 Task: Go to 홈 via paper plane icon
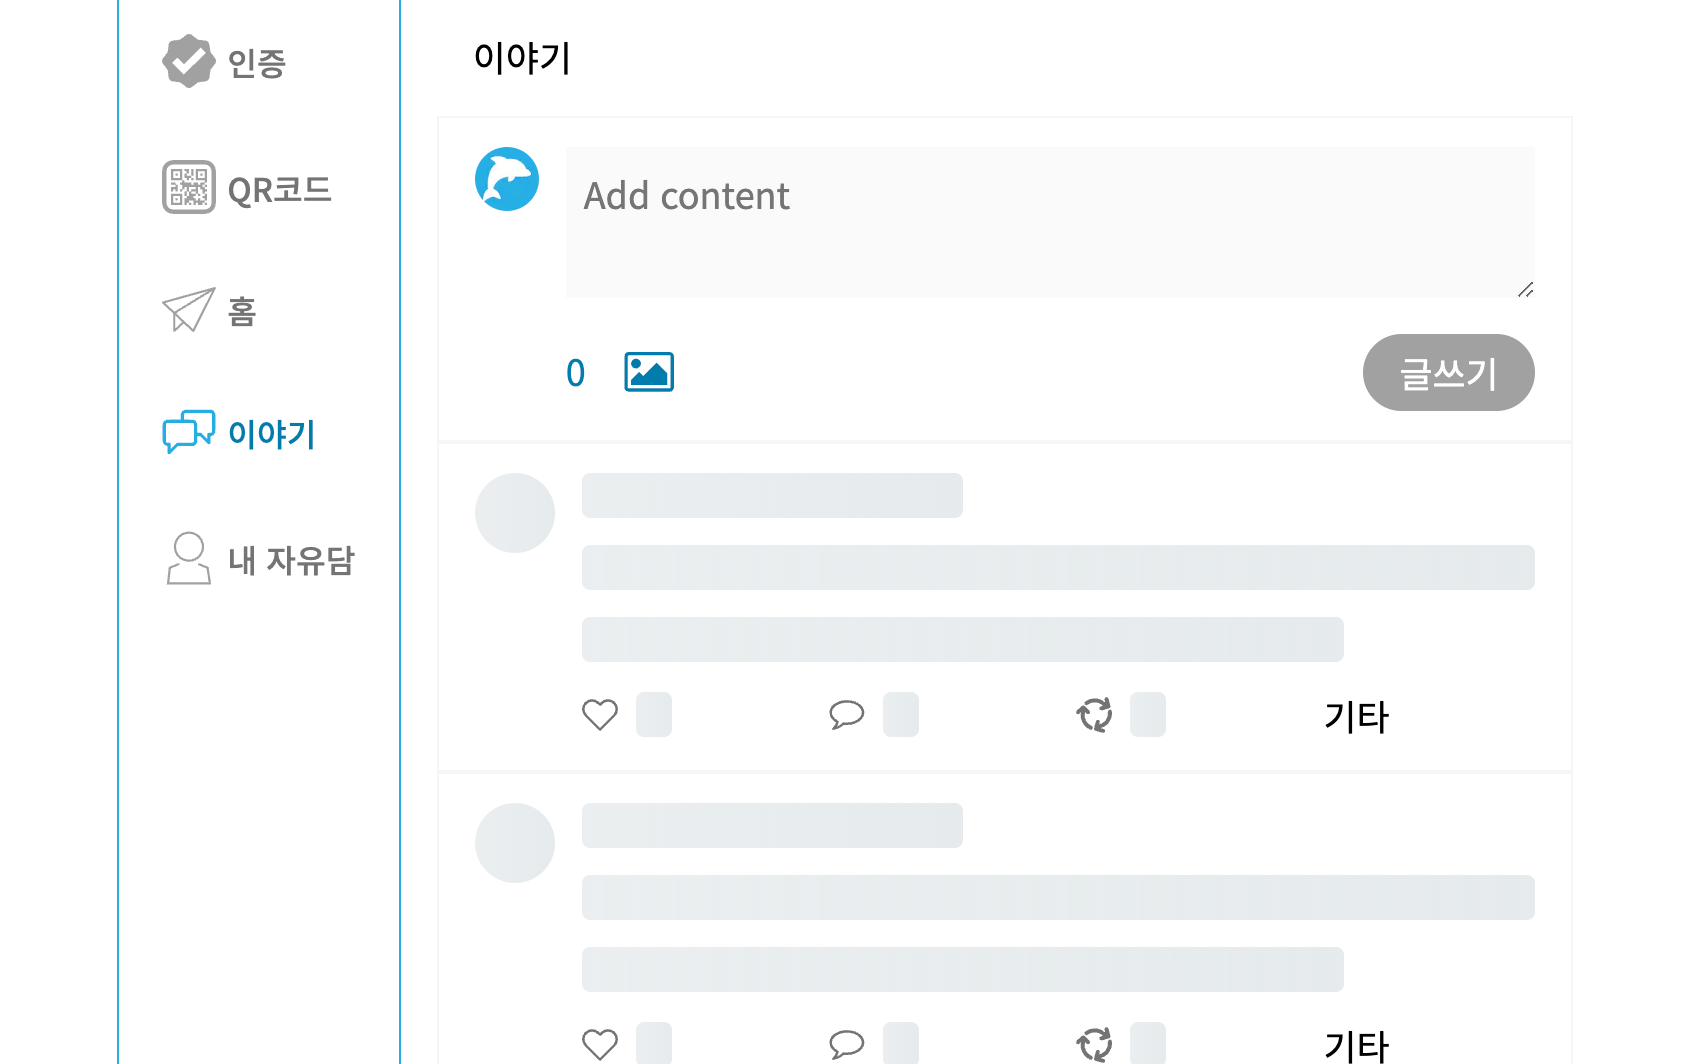[x=188, y=310]
